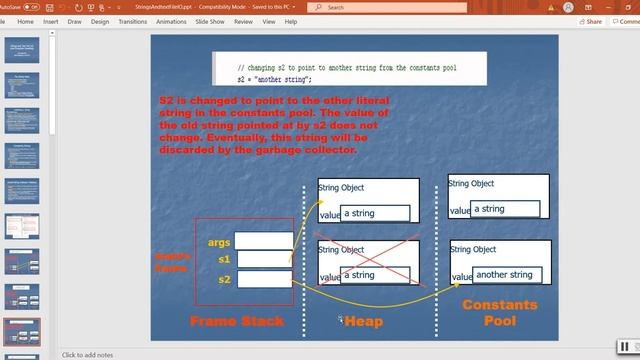Select the white box beside 's1'
Screen dimensions: 640x360
pos(264,260)
